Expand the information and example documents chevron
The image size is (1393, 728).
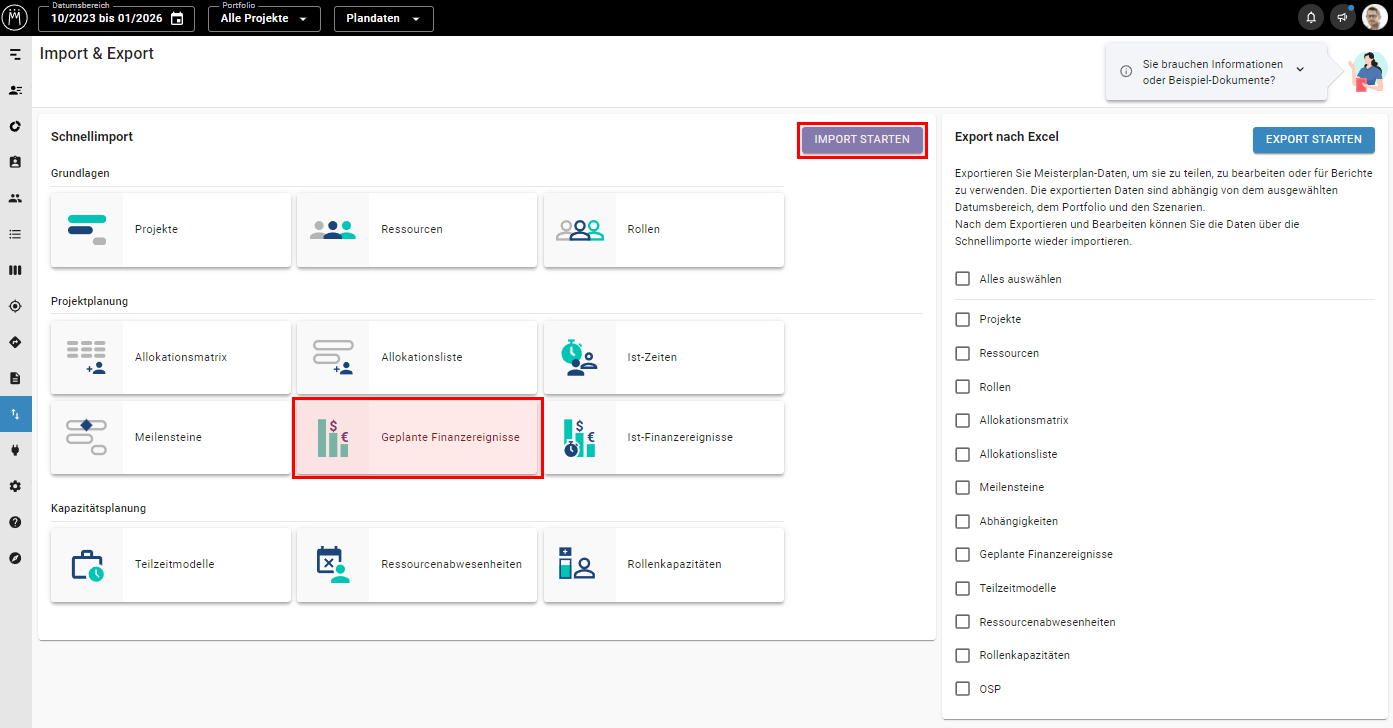(x=1300, y=69)
